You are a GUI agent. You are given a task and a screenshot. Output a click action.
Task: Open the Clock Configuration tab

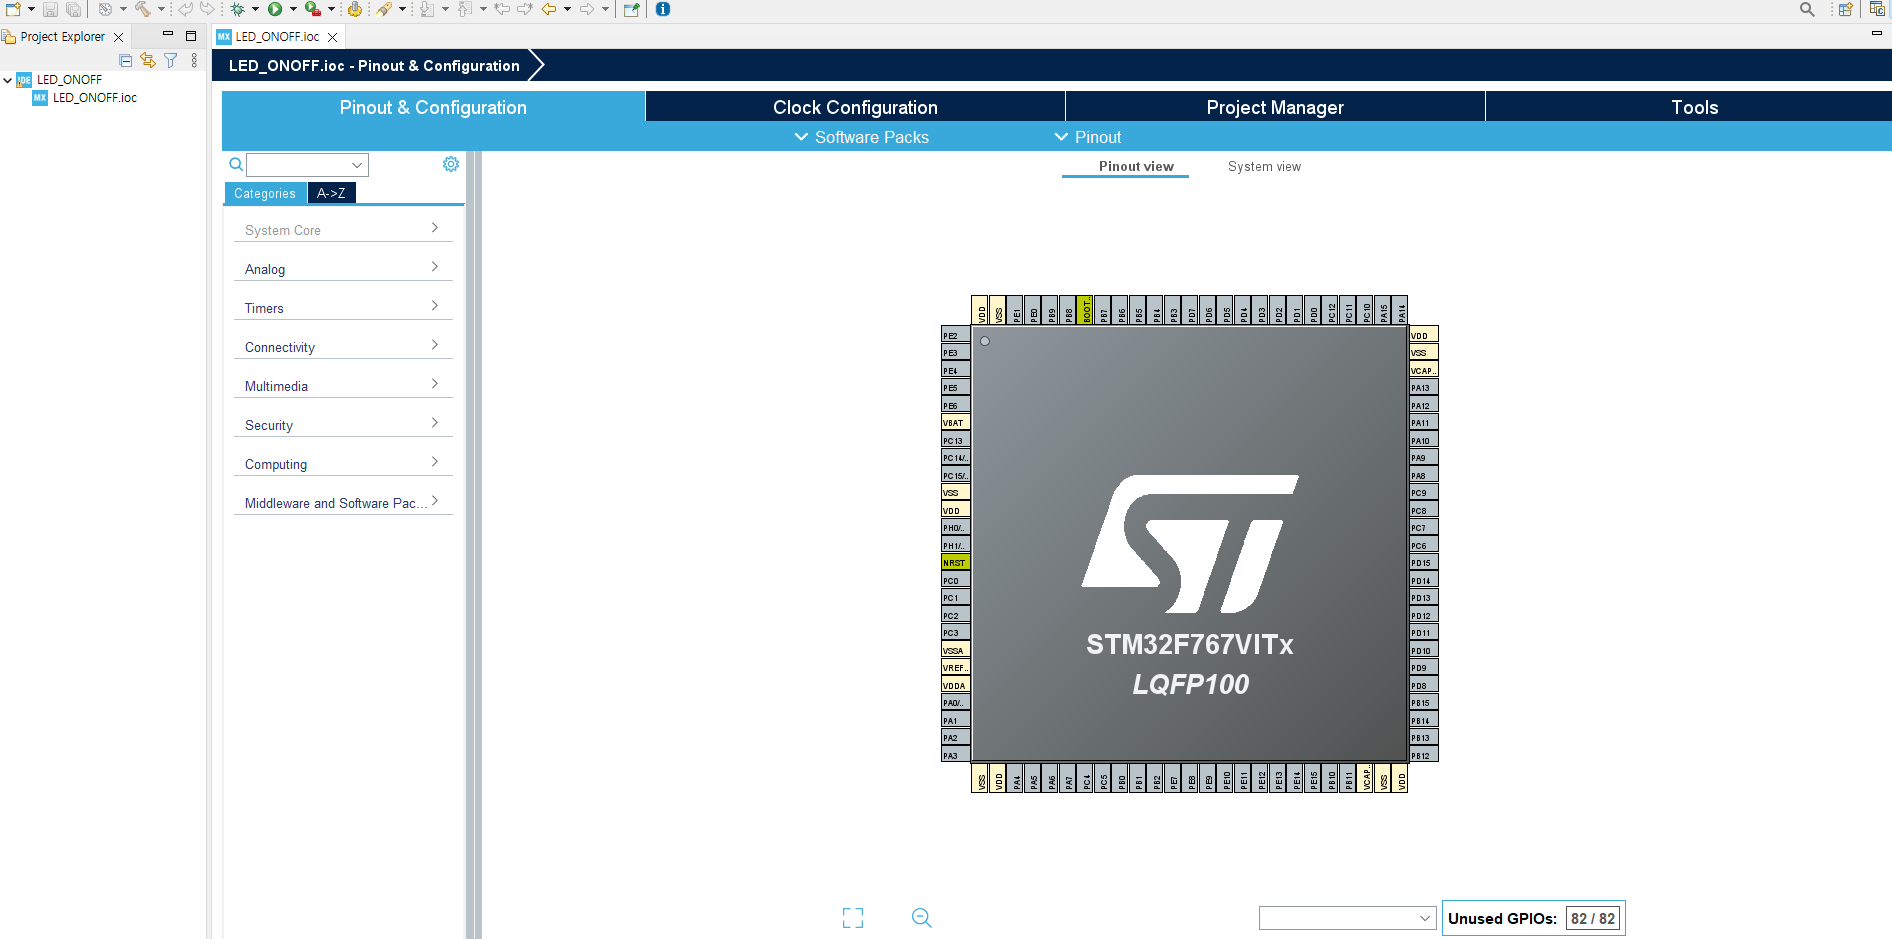pos(855,107)
